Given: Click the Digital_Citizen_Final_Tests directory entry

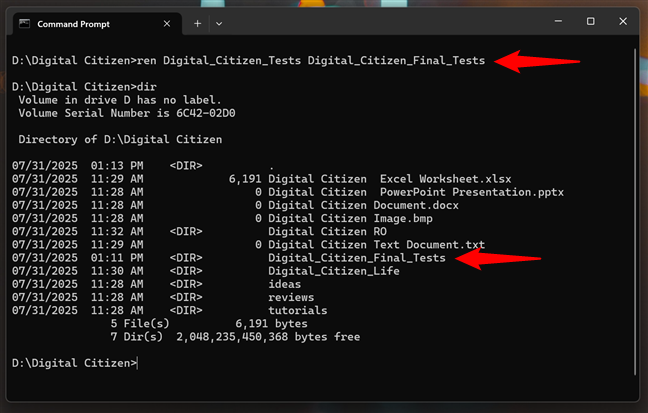Looking at the screenshot, I should coord(356,258).
